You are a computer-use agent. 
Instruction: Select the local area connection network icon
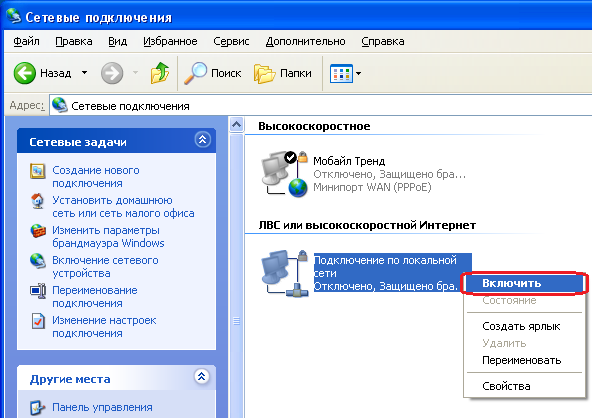tap(285, 273)
